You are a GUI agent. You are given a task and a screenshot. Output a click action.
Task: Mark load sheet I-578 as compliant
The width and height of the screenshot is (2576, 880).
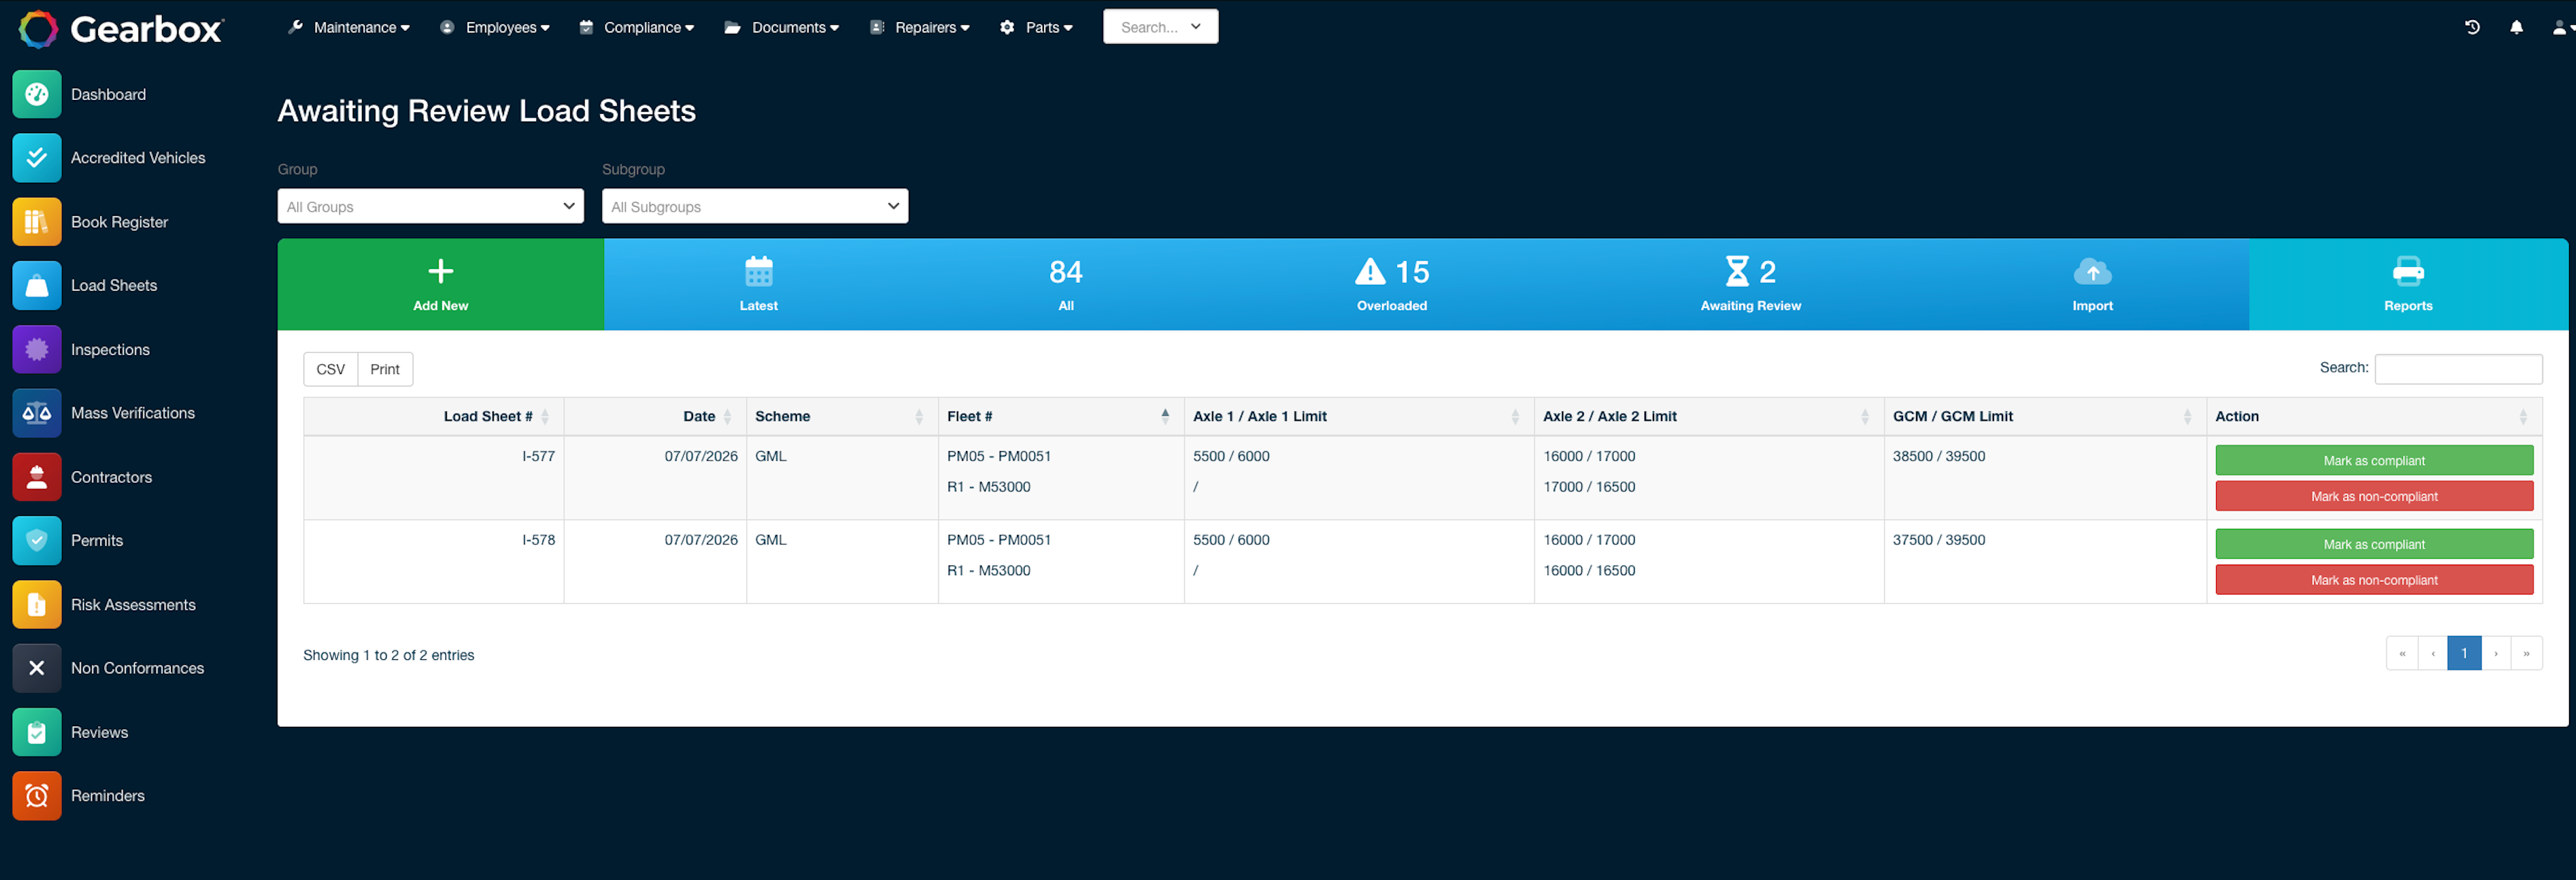coord(2374,545)
